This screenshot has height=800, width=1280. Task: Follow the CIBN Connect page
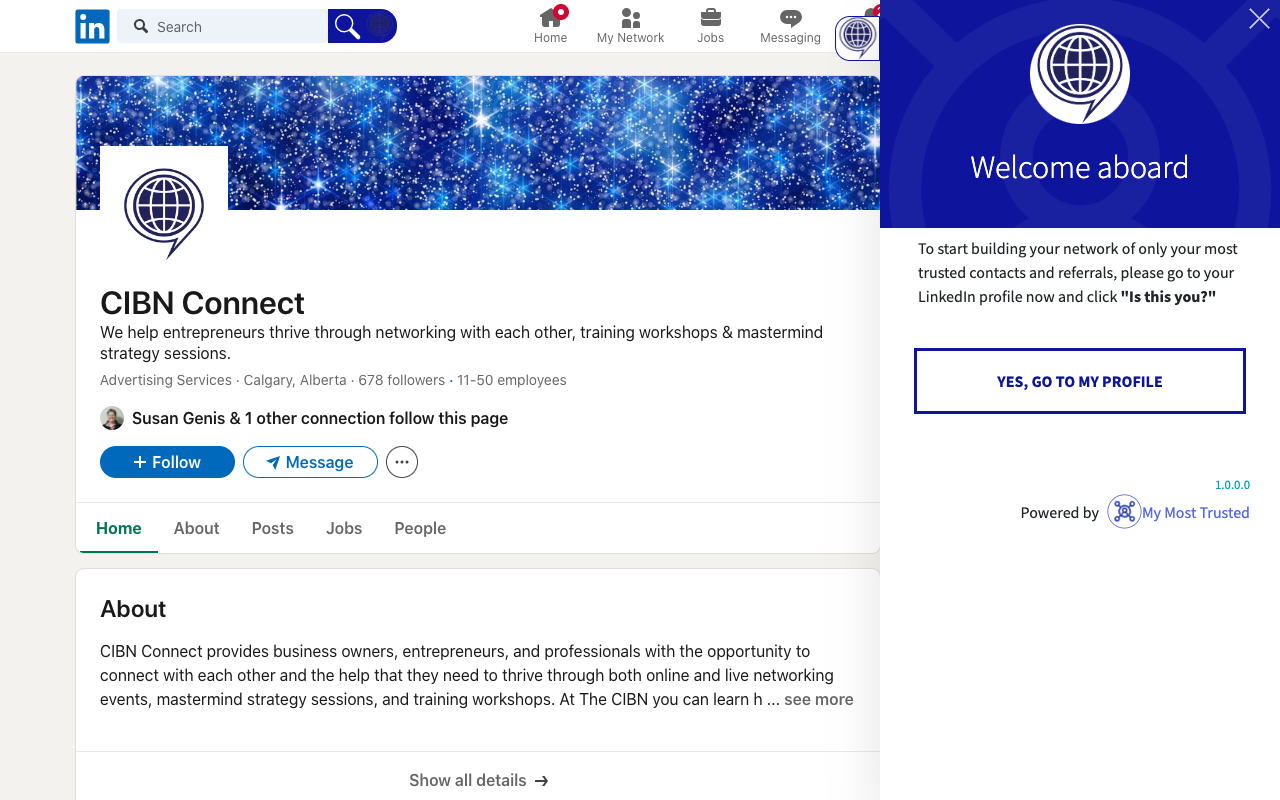(167, 462)
